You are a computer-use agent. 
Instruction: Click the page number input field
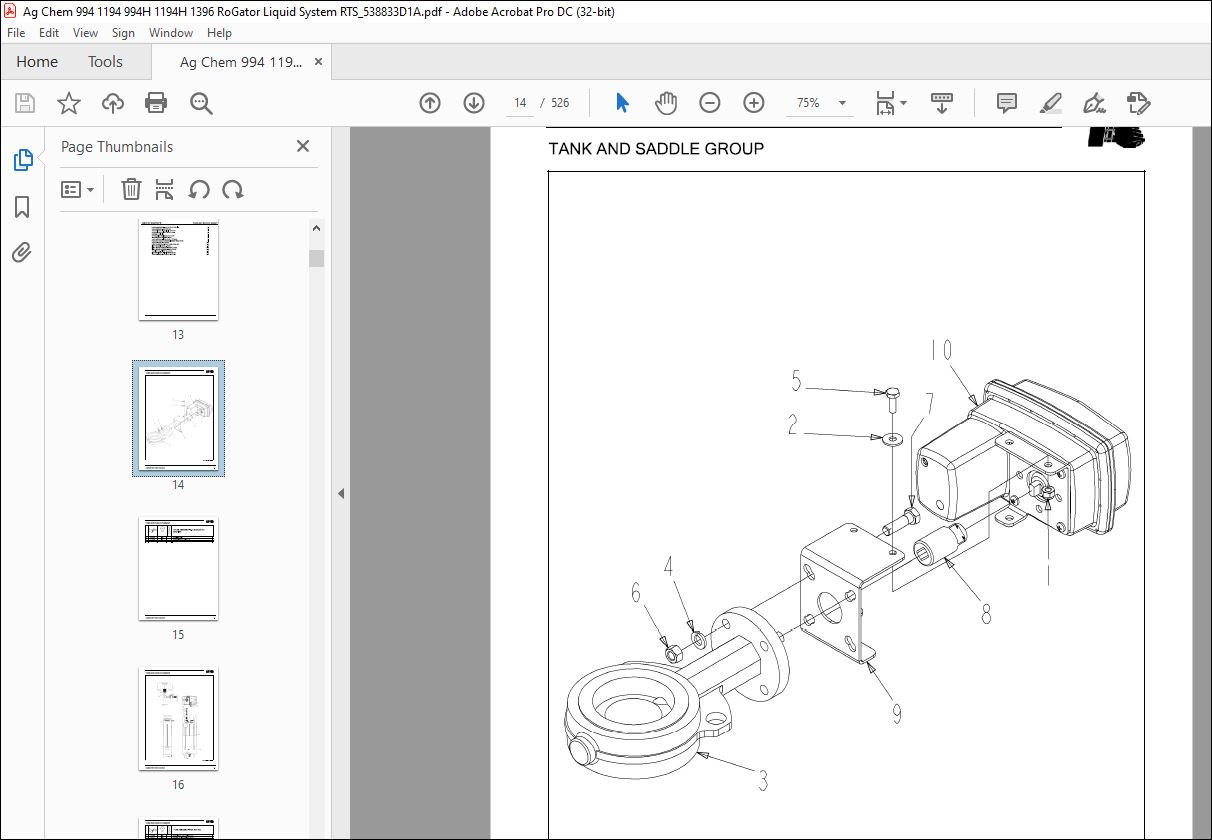pyautogui.click(x=520, y=103)
